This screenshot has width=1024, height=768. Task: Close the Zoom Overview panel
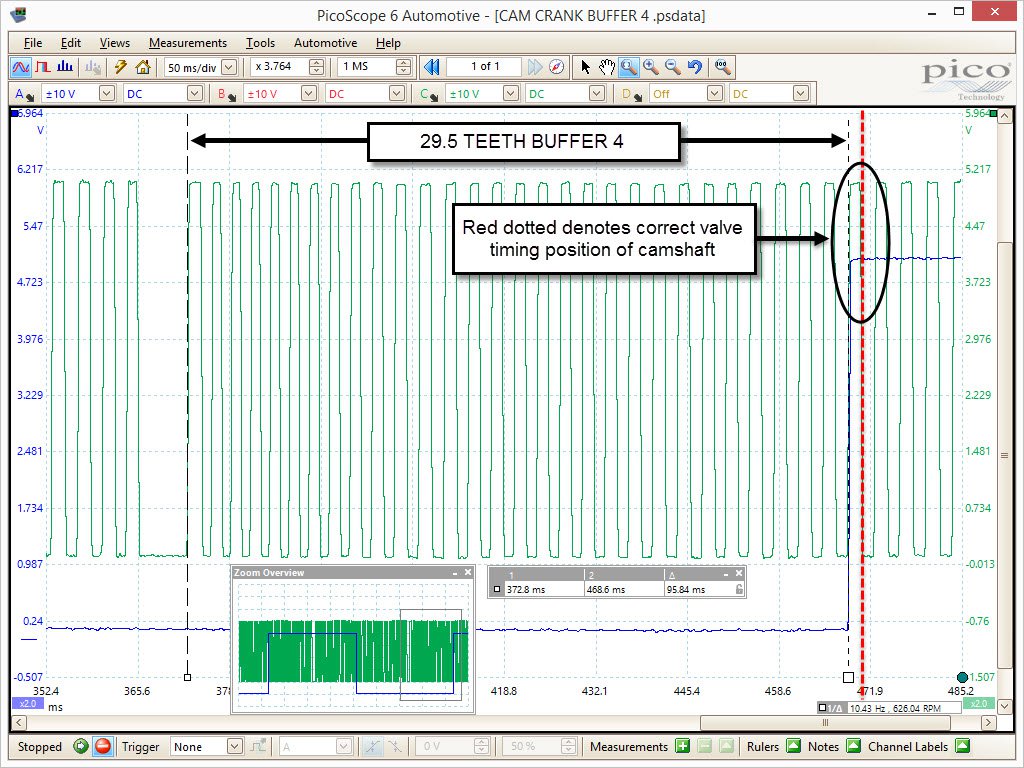[467, 573]
